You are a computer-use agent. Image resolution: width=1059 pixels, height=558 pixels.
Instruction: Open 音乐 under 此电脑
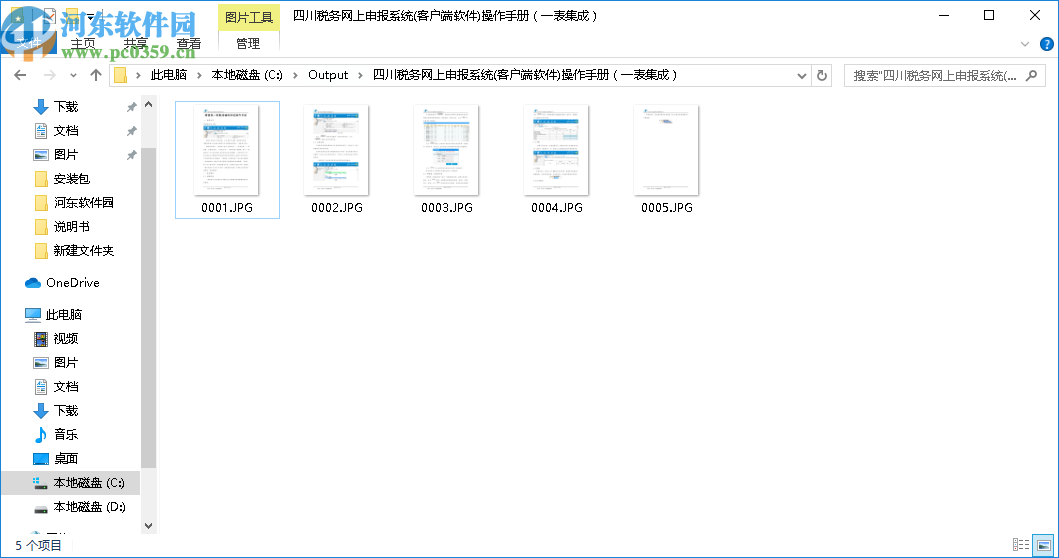pos(66,434)
